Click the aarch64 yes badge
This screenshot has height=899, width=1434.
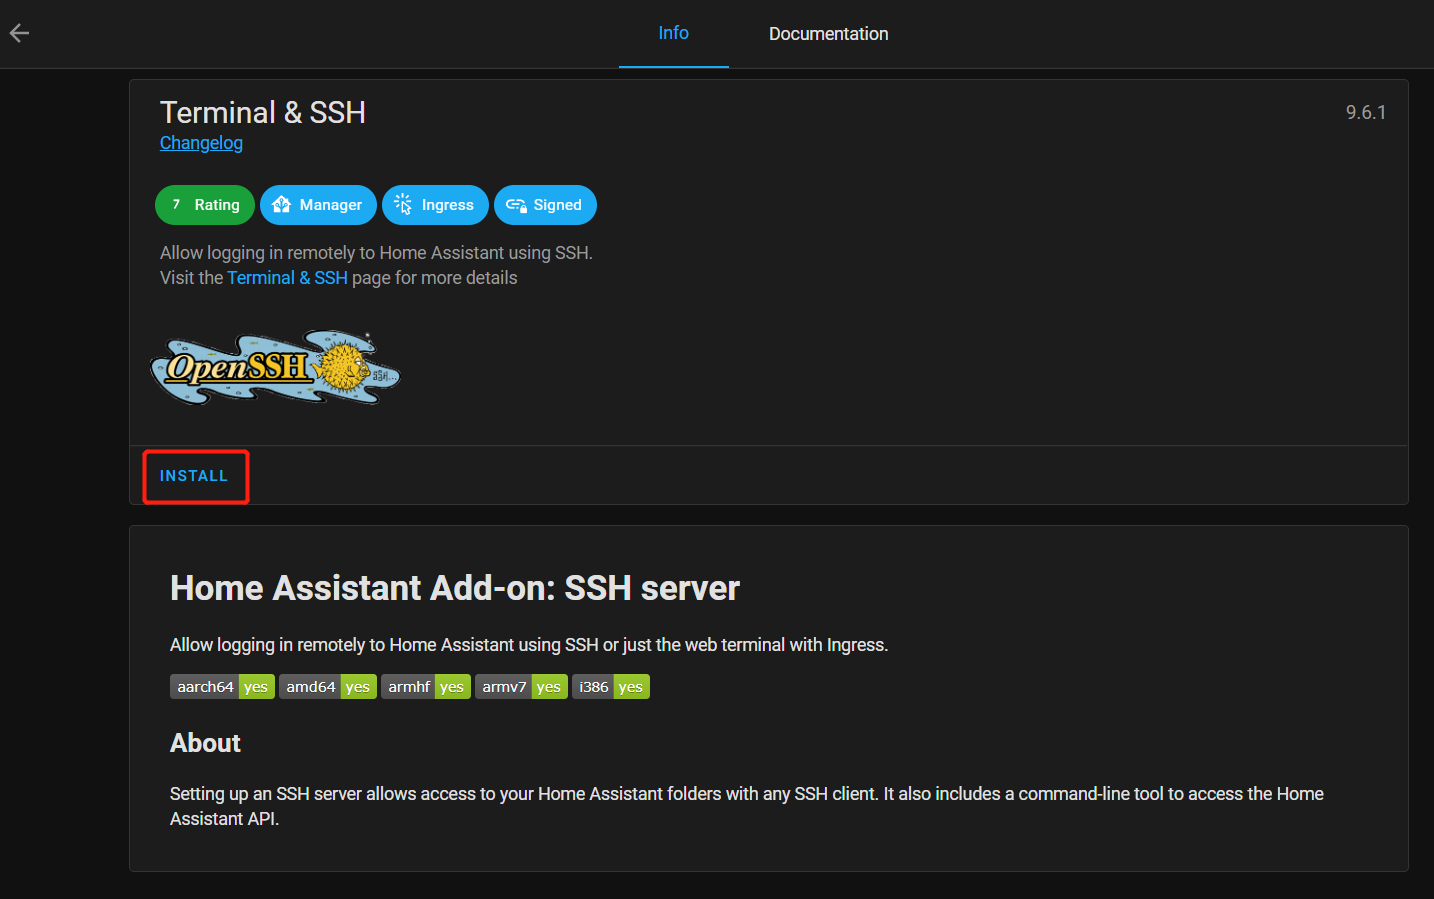222,687
